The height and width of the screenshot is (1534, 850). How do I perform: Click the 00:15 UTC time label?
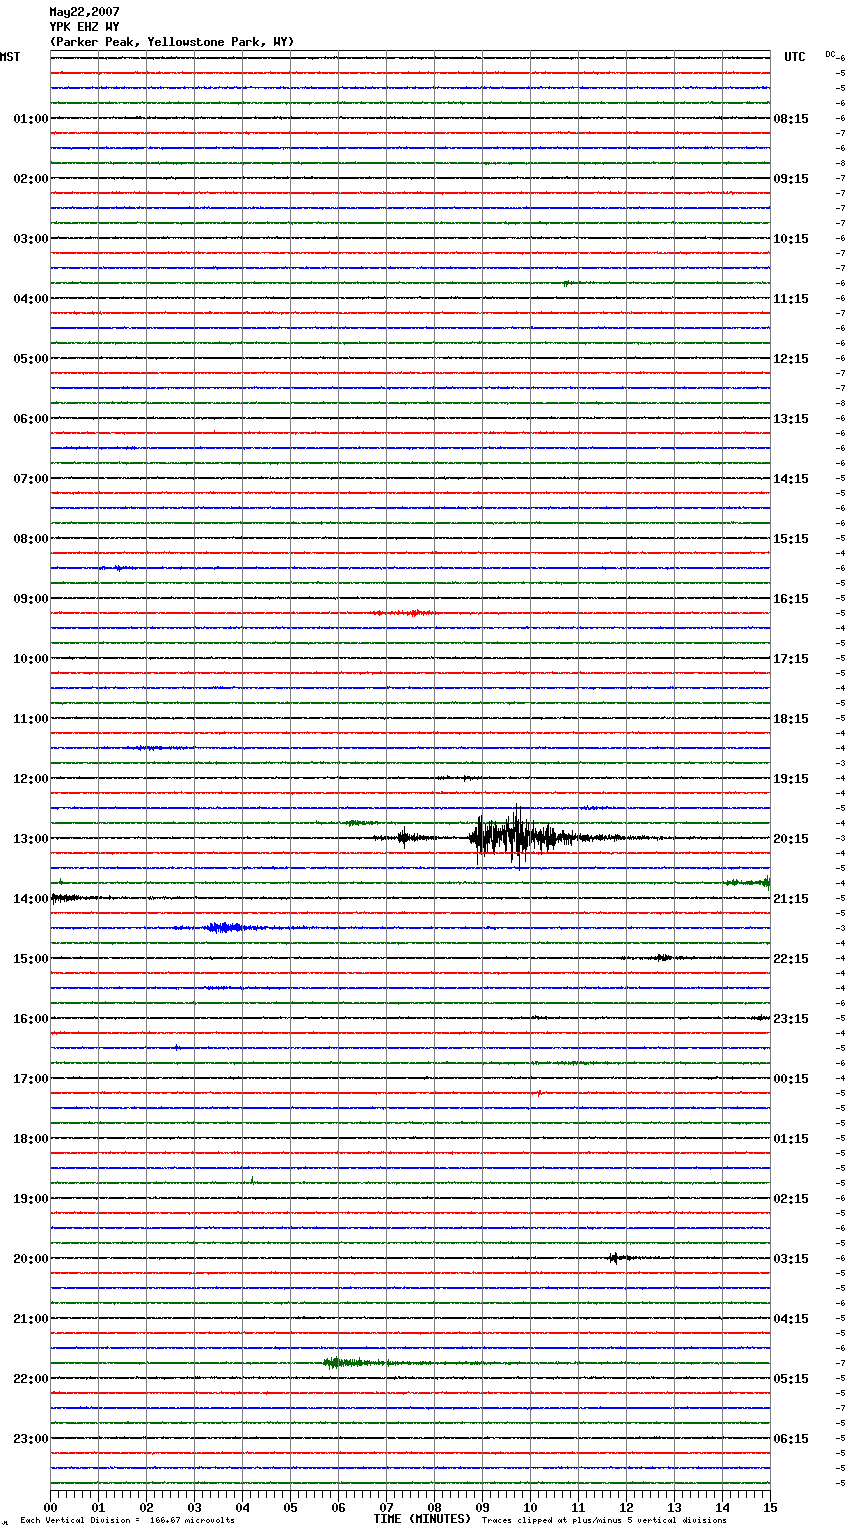791,1079
